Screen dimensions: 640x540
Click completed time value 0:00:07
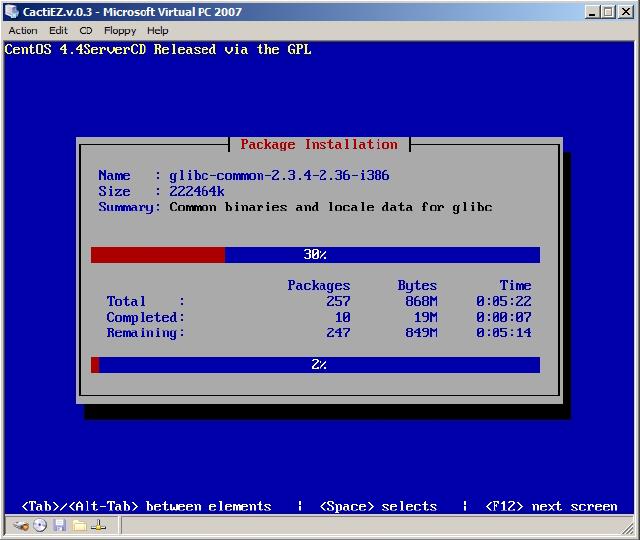(x=504, y=317)
